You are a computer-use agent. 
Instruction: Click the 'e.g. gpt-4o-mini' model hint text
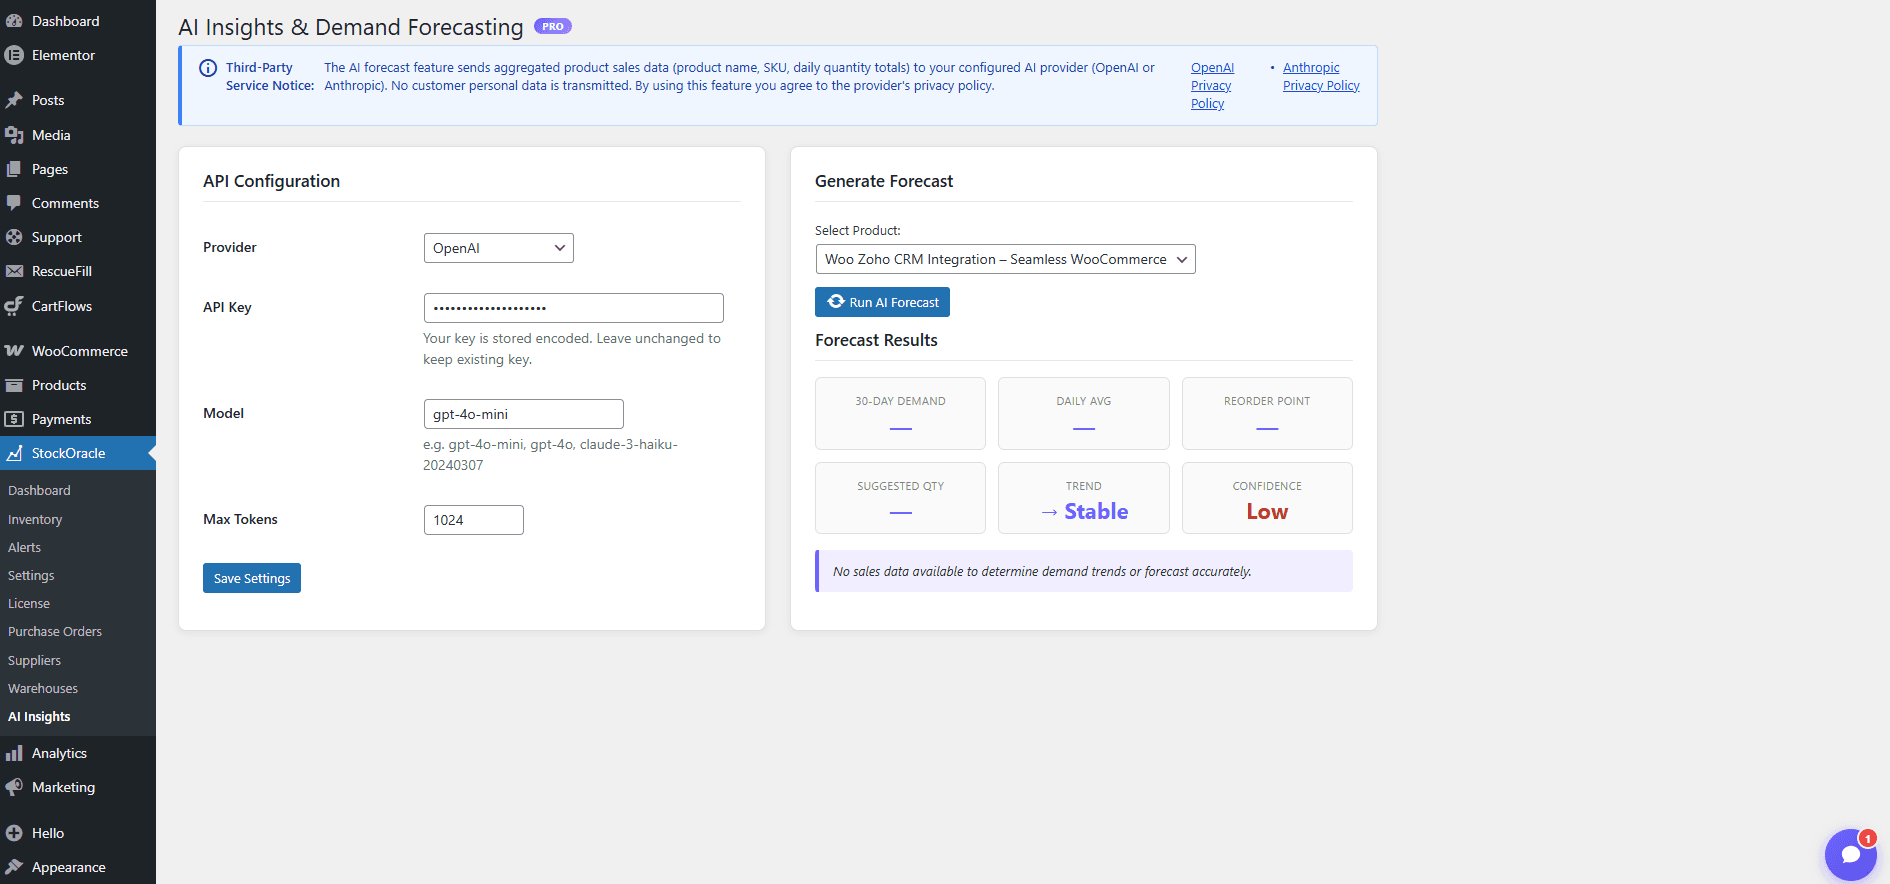tap(550, 455)
